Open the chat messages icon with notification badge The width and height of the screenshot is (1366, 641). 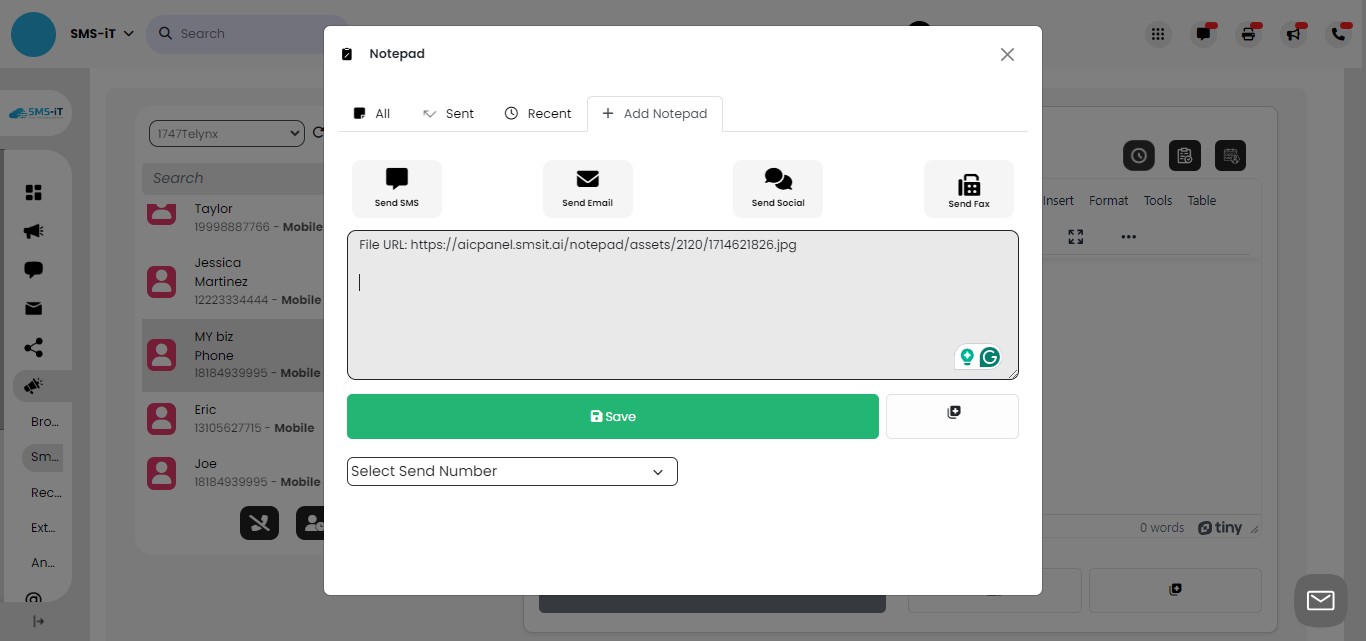coord(1202,33)
